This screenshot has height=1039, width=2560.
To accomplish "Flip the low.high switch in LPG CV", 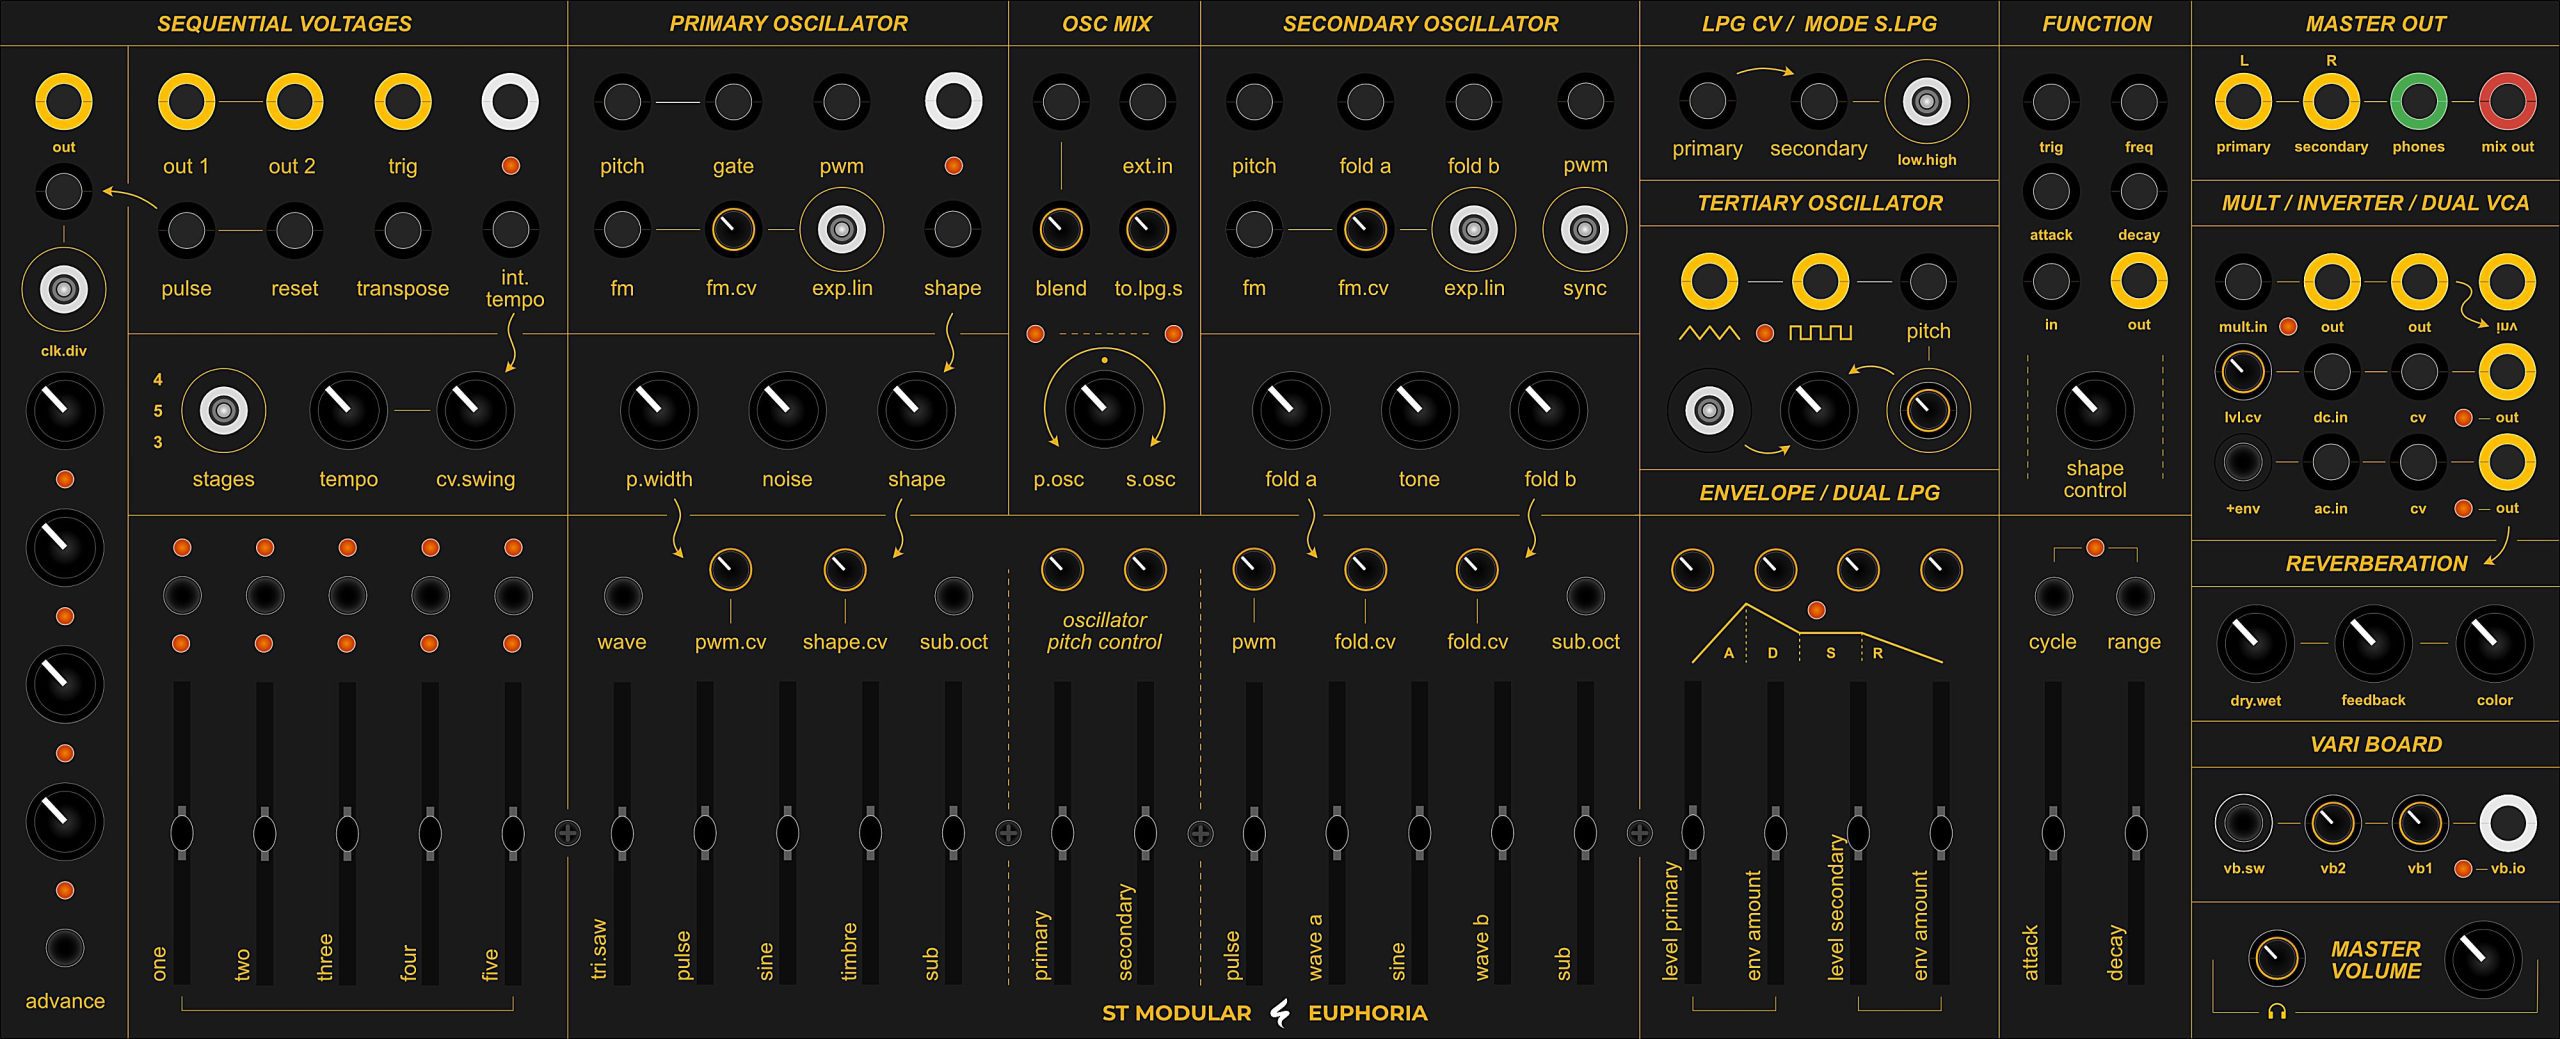I will (x=1926, y=102).
